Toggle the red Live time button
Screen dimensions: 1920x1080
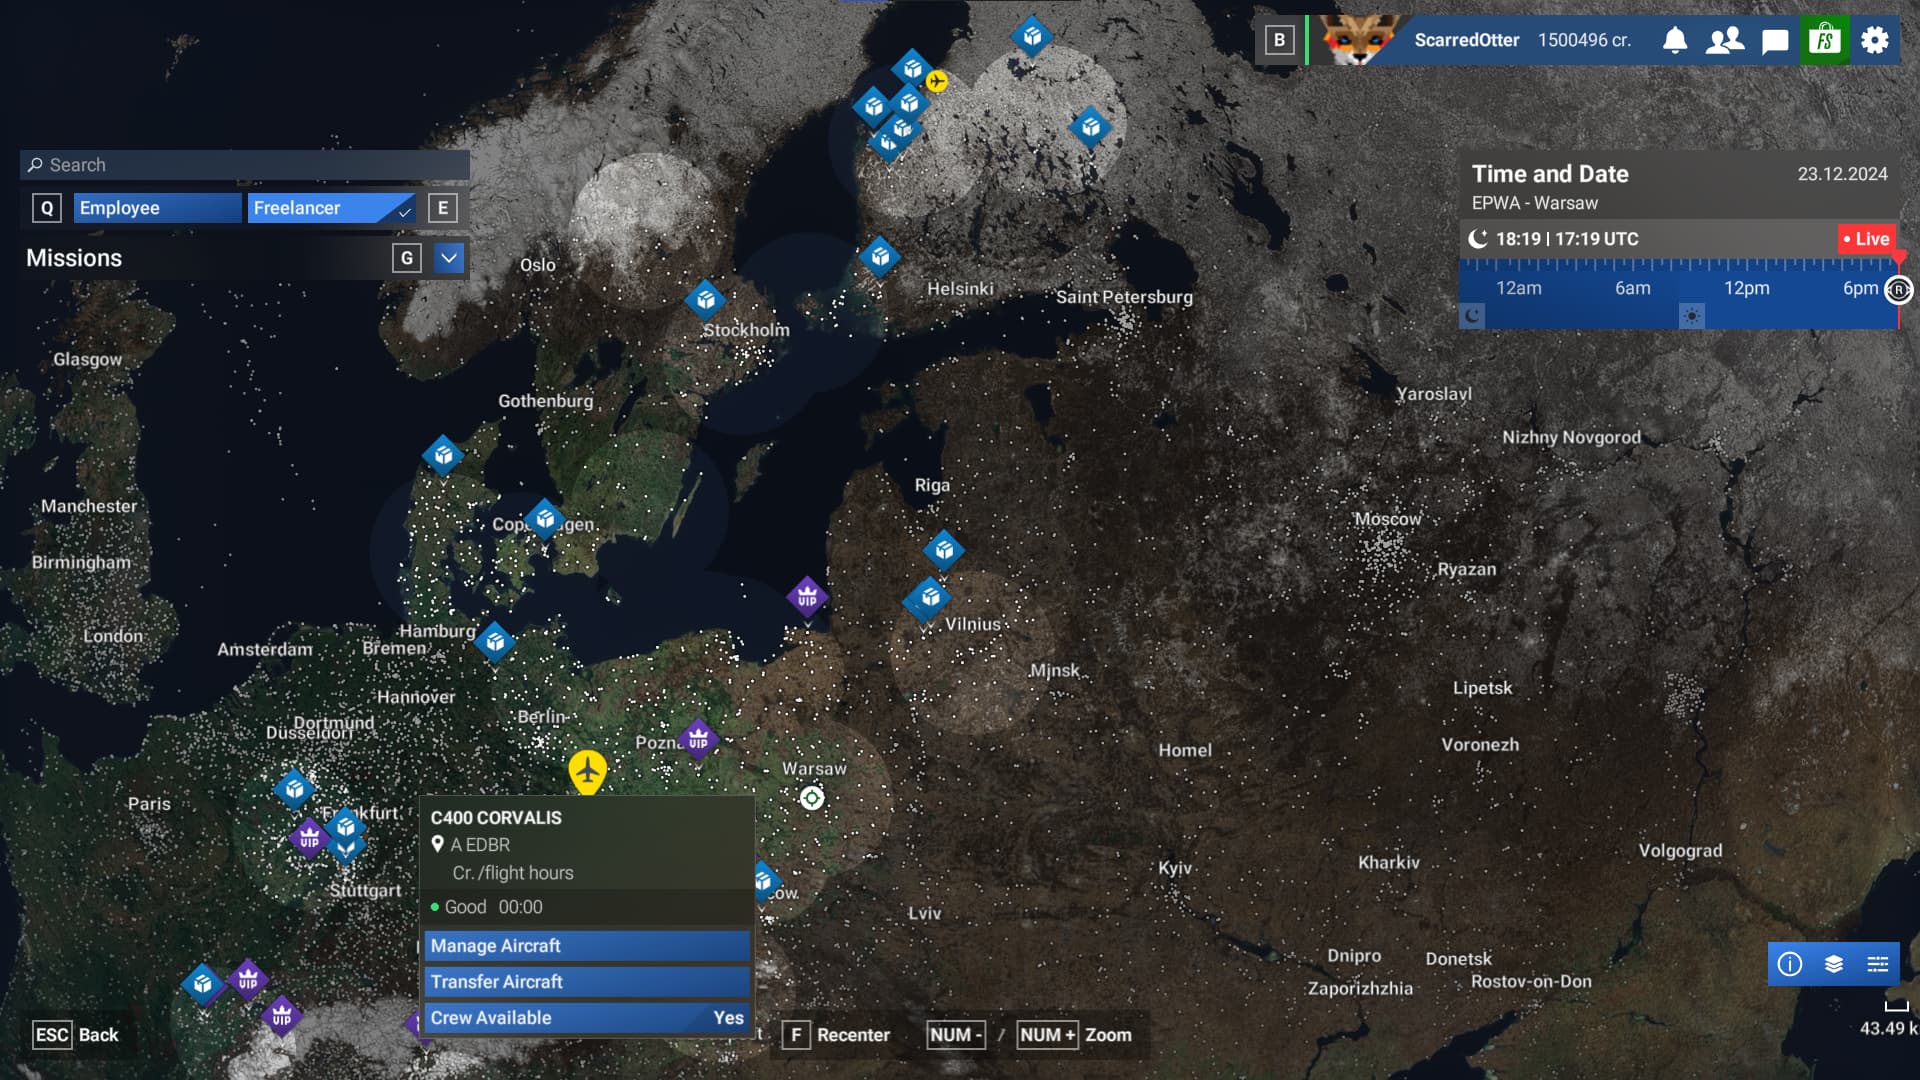[x=1866, y=239]
